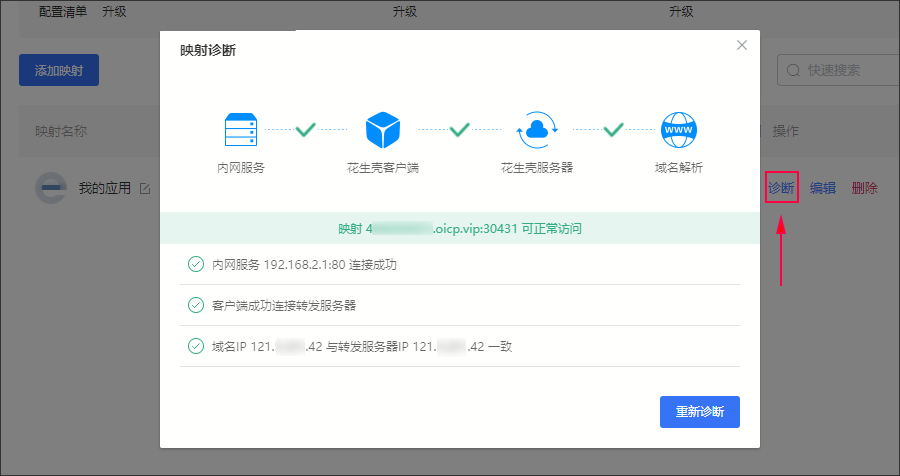The width and height of the screenshot is (900, 476).
Task: Open 诊断 for the mapping row
Action: coord(781,187)
